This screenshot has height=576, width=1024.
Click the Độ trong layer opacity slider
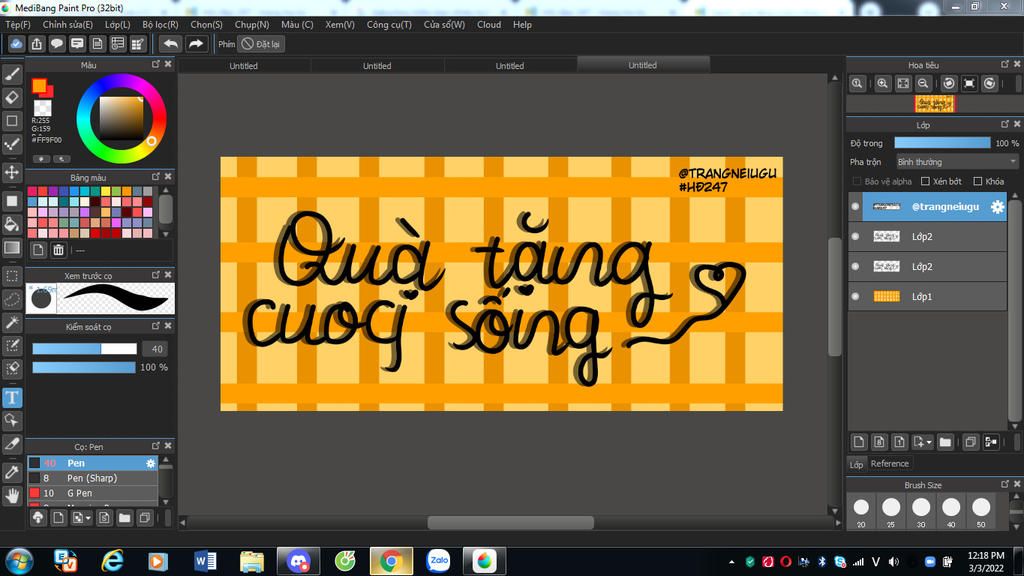coord(942,143)
